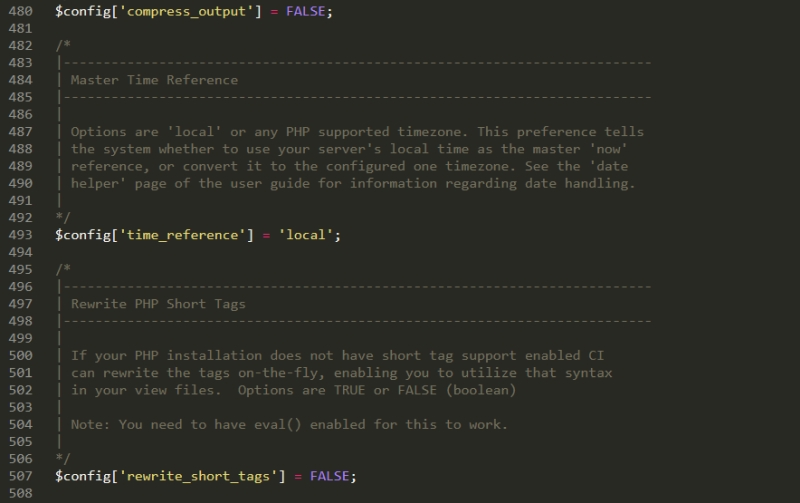Screen dimensions: 800x503
Task: Click 'TRUE' in the Options comment line
Action: click(349, 390)
